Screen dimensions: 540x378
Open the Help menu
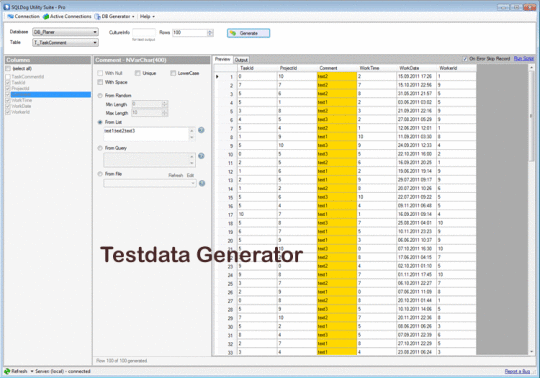click(147, 16)
